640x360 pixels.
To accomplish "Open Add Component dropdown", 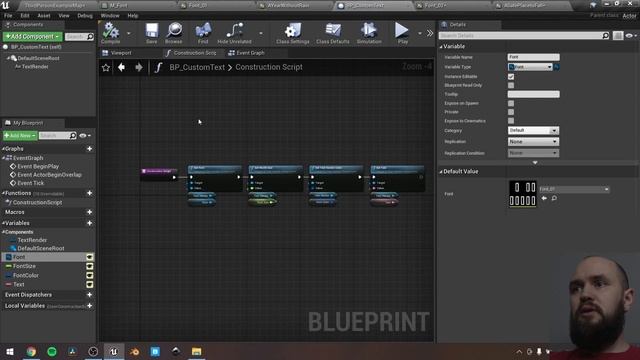I will 33,37.
